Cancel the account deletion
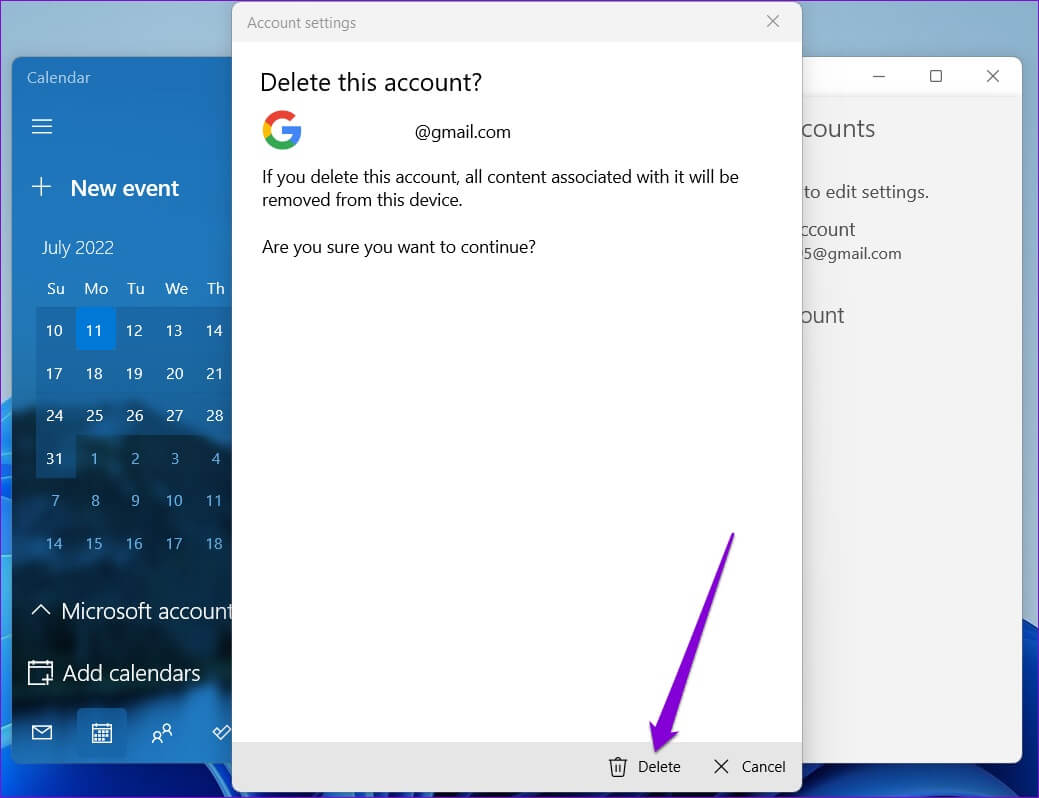The image size is (1039, 798). [x=749, y=767]
